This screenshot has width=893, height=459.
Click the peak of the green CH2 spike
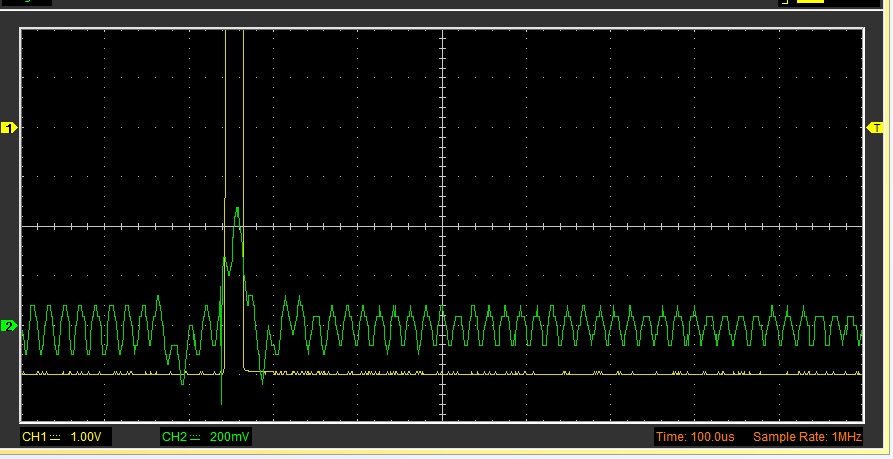point(237,208)
